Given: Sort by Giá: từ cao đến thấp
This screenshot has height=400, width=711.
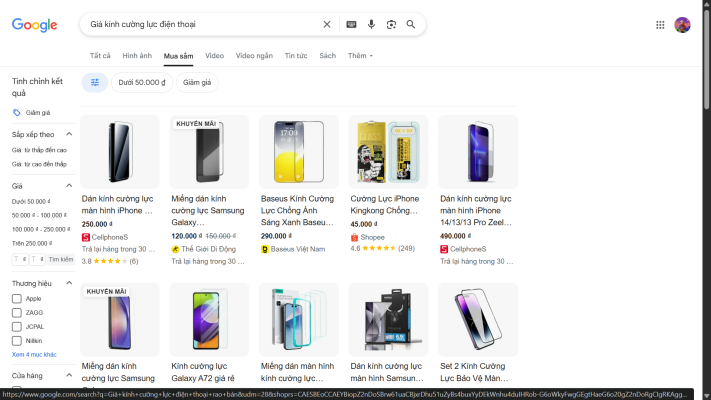Looking at the screenshot, I should (x=39, y=164).
